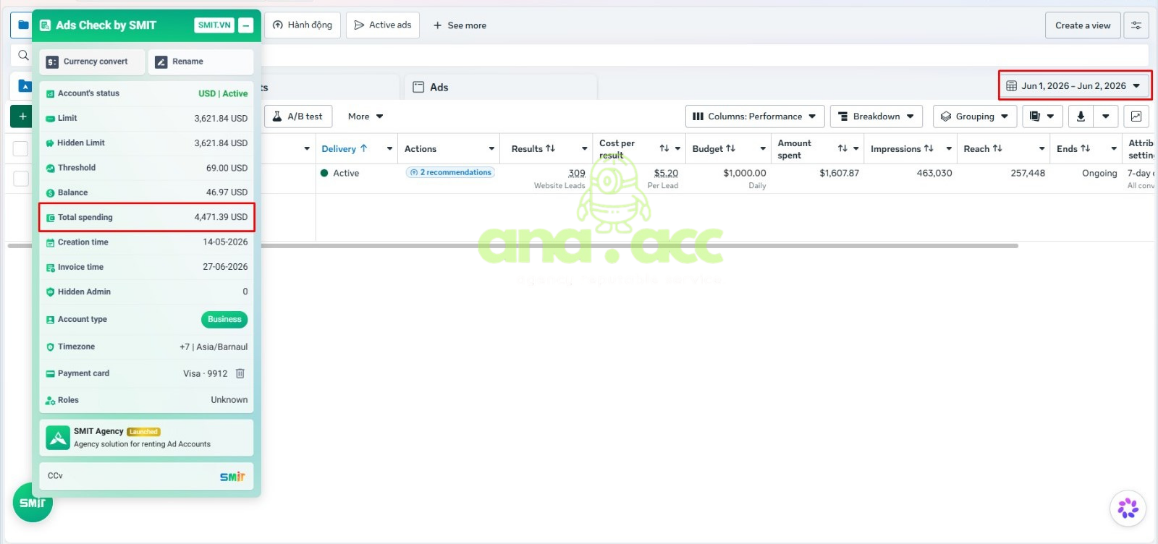Click the Invoice time 27-06-2026 row

point(146,267)
